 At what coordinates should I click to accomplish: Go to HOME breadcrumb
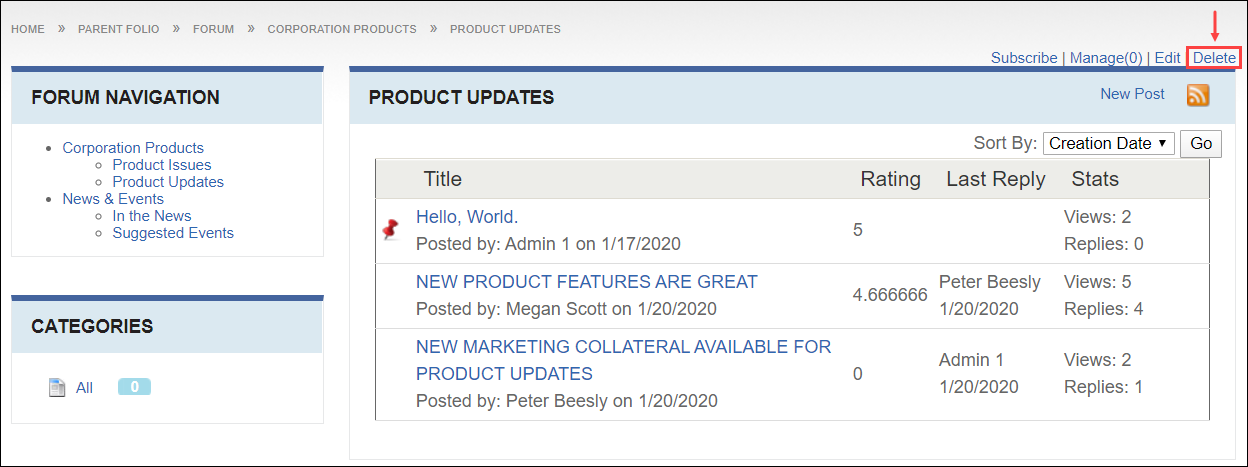point(28,29)
